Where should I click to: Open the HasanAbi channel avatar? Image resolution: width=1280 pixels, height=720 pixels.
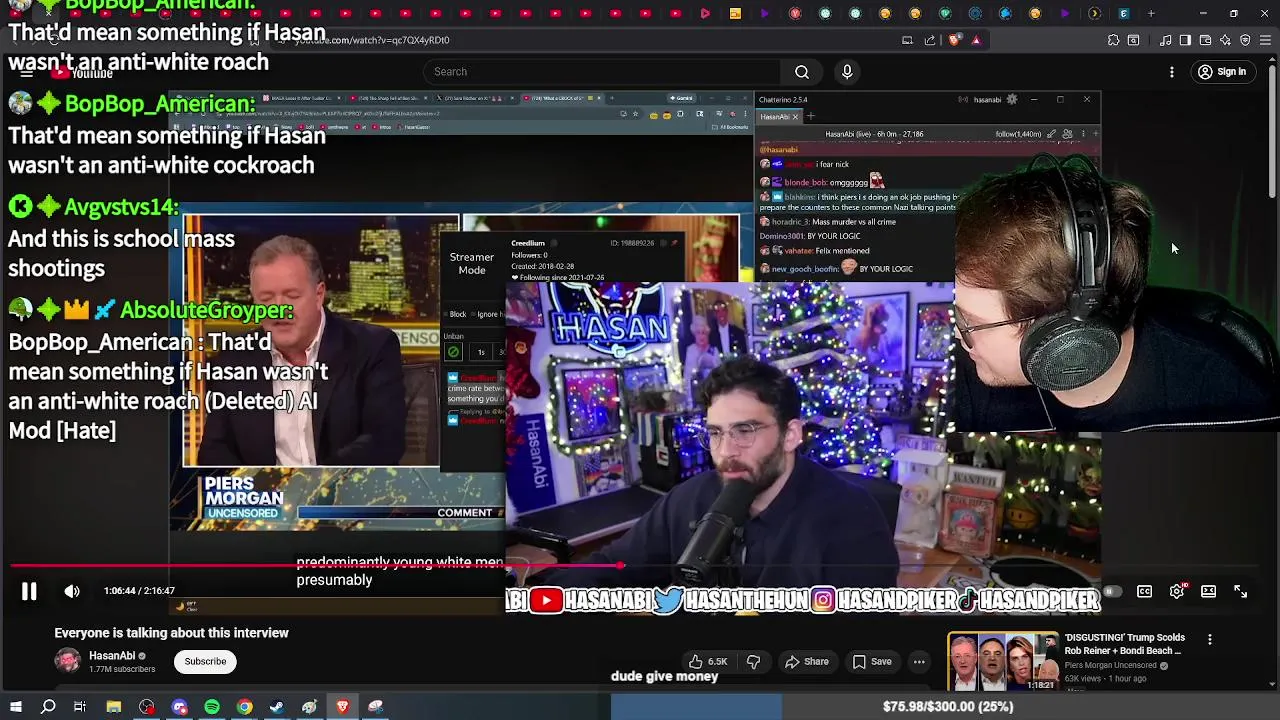coord(67,661)
